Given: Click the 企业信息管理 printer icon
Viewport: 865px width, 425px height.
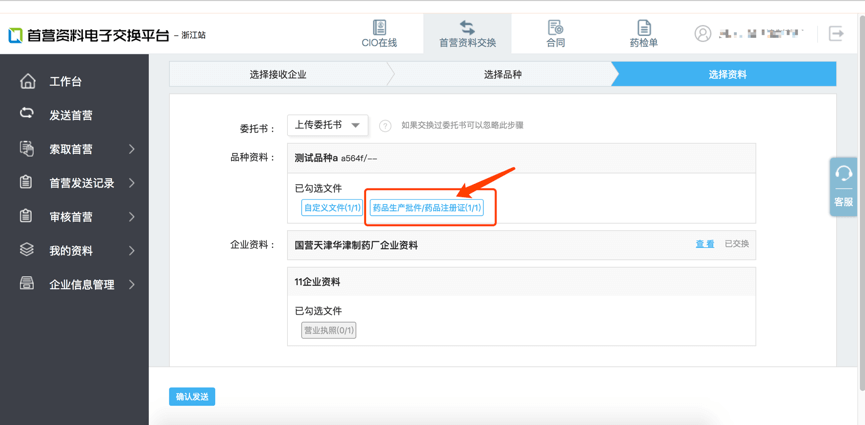Looking at the screenshot, I should pos(26,284).
